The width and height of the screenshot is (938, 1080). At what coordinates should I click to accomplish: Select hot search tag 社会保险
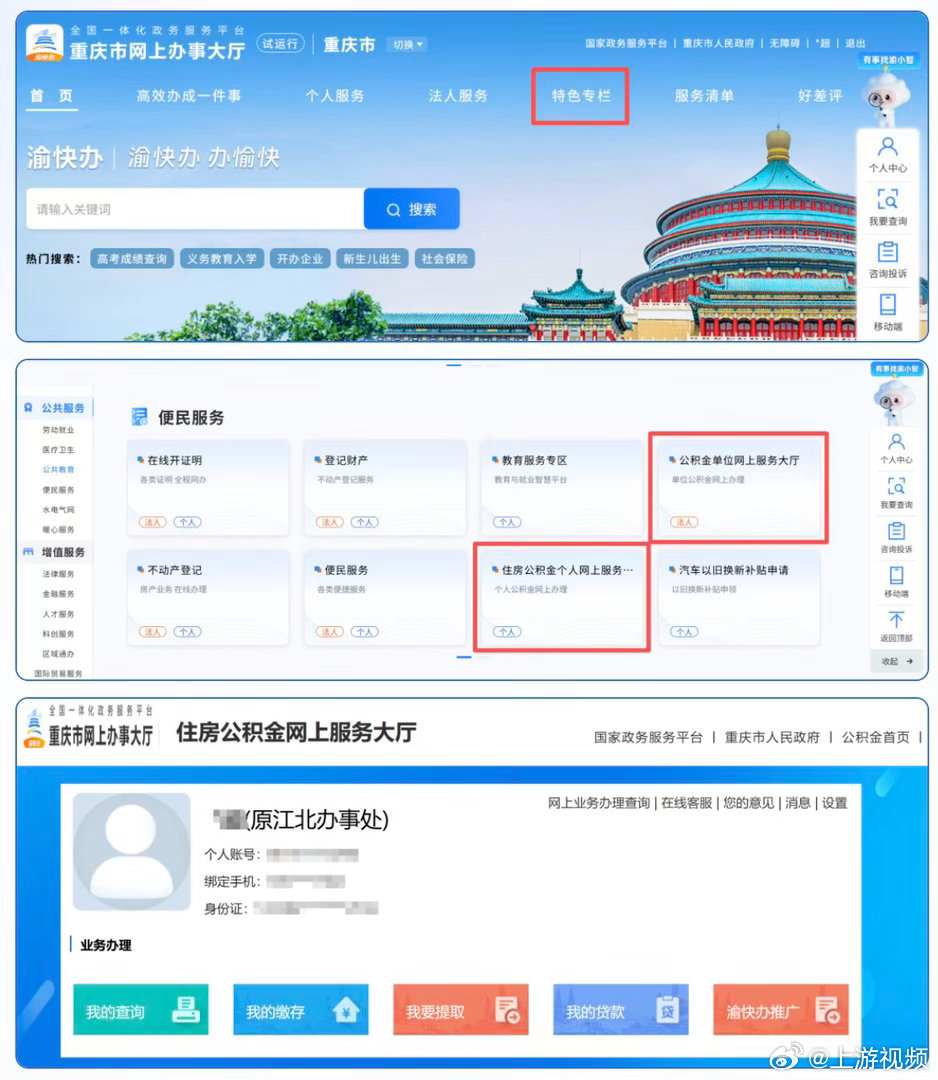click(x=444, y=259)
